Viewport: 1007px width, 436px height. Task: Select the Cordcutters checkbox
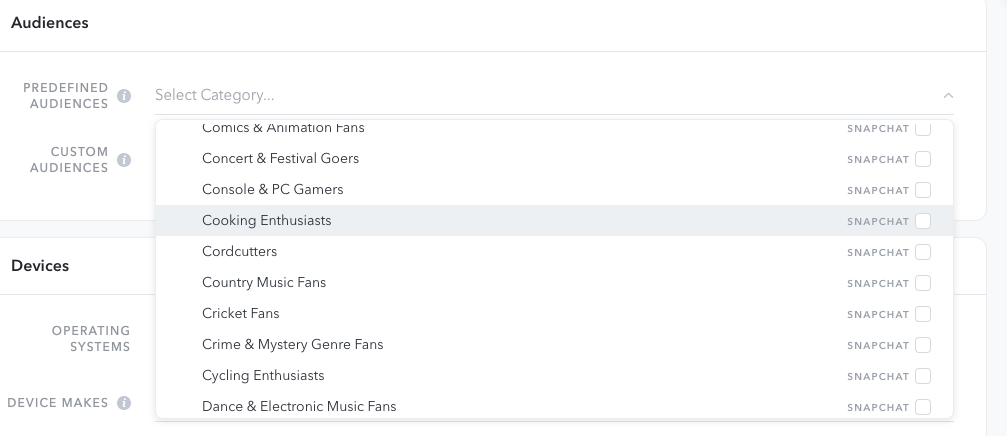[923, 252]
